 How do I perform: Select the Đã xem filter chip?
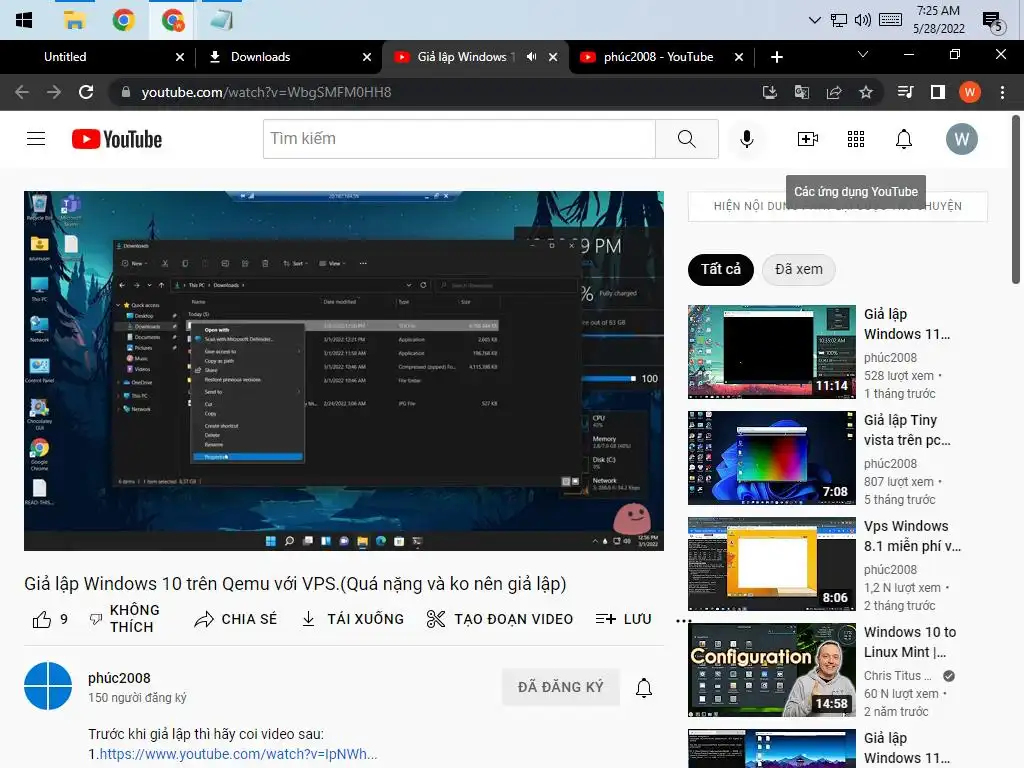tap(799, 269)
